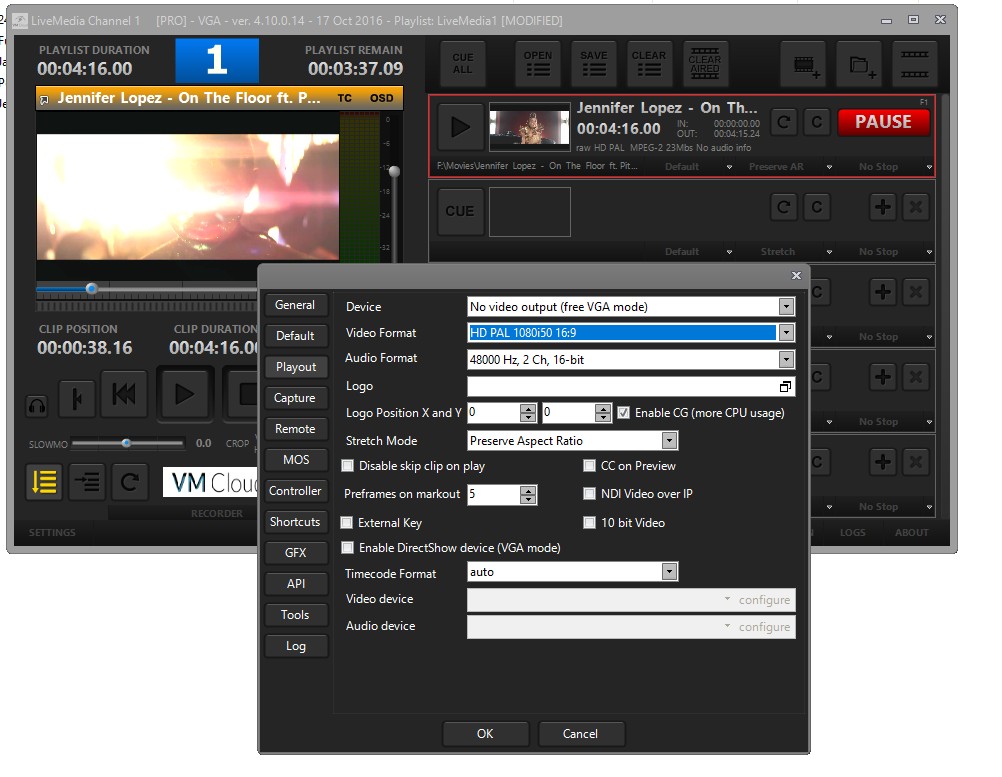Click the Cue All button
Screen dimensions: 1002x777
[462, 64]
